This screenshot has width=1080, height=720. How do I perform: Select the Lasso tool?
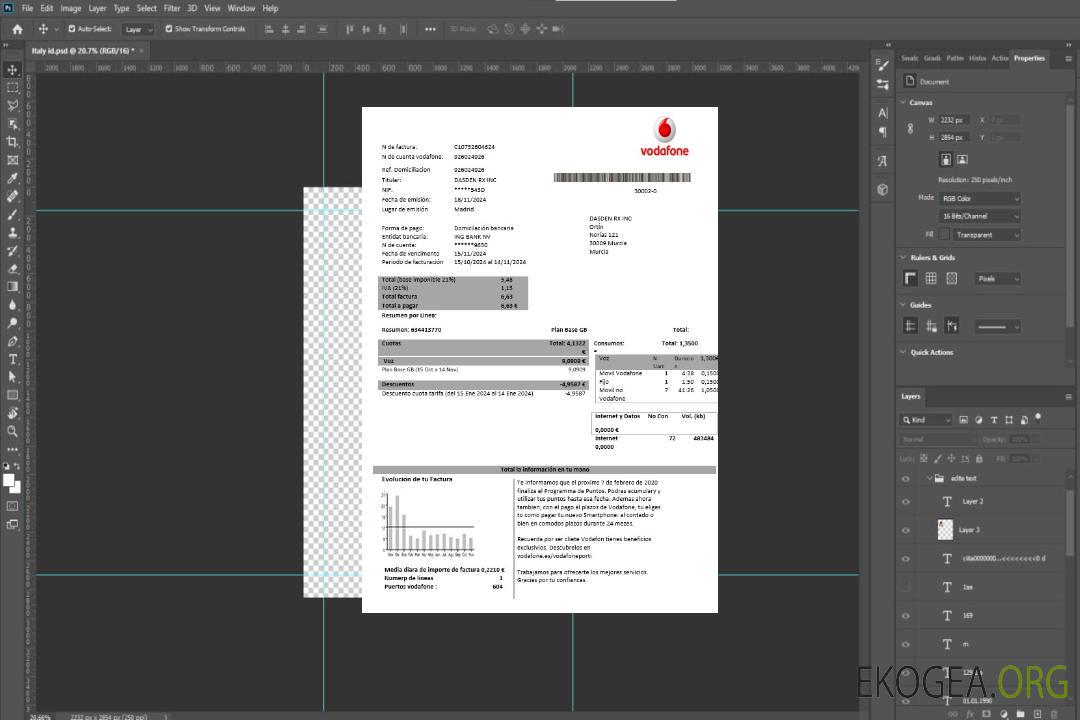[12, 105]
